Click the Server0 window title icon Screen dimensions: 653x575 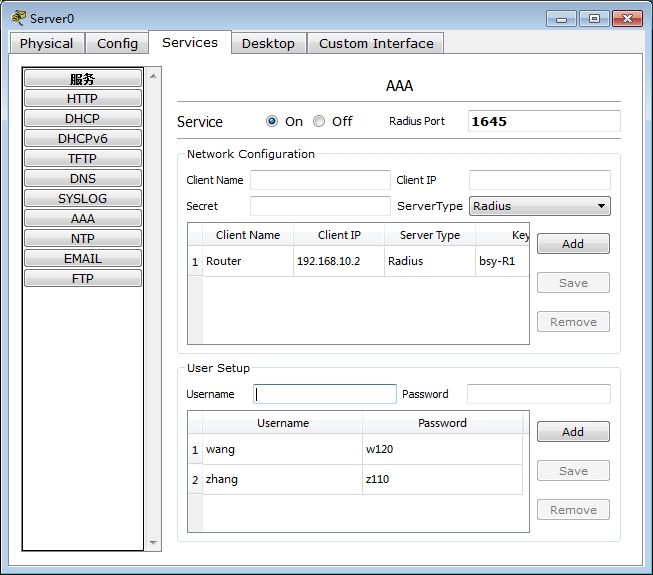(18, 18)
